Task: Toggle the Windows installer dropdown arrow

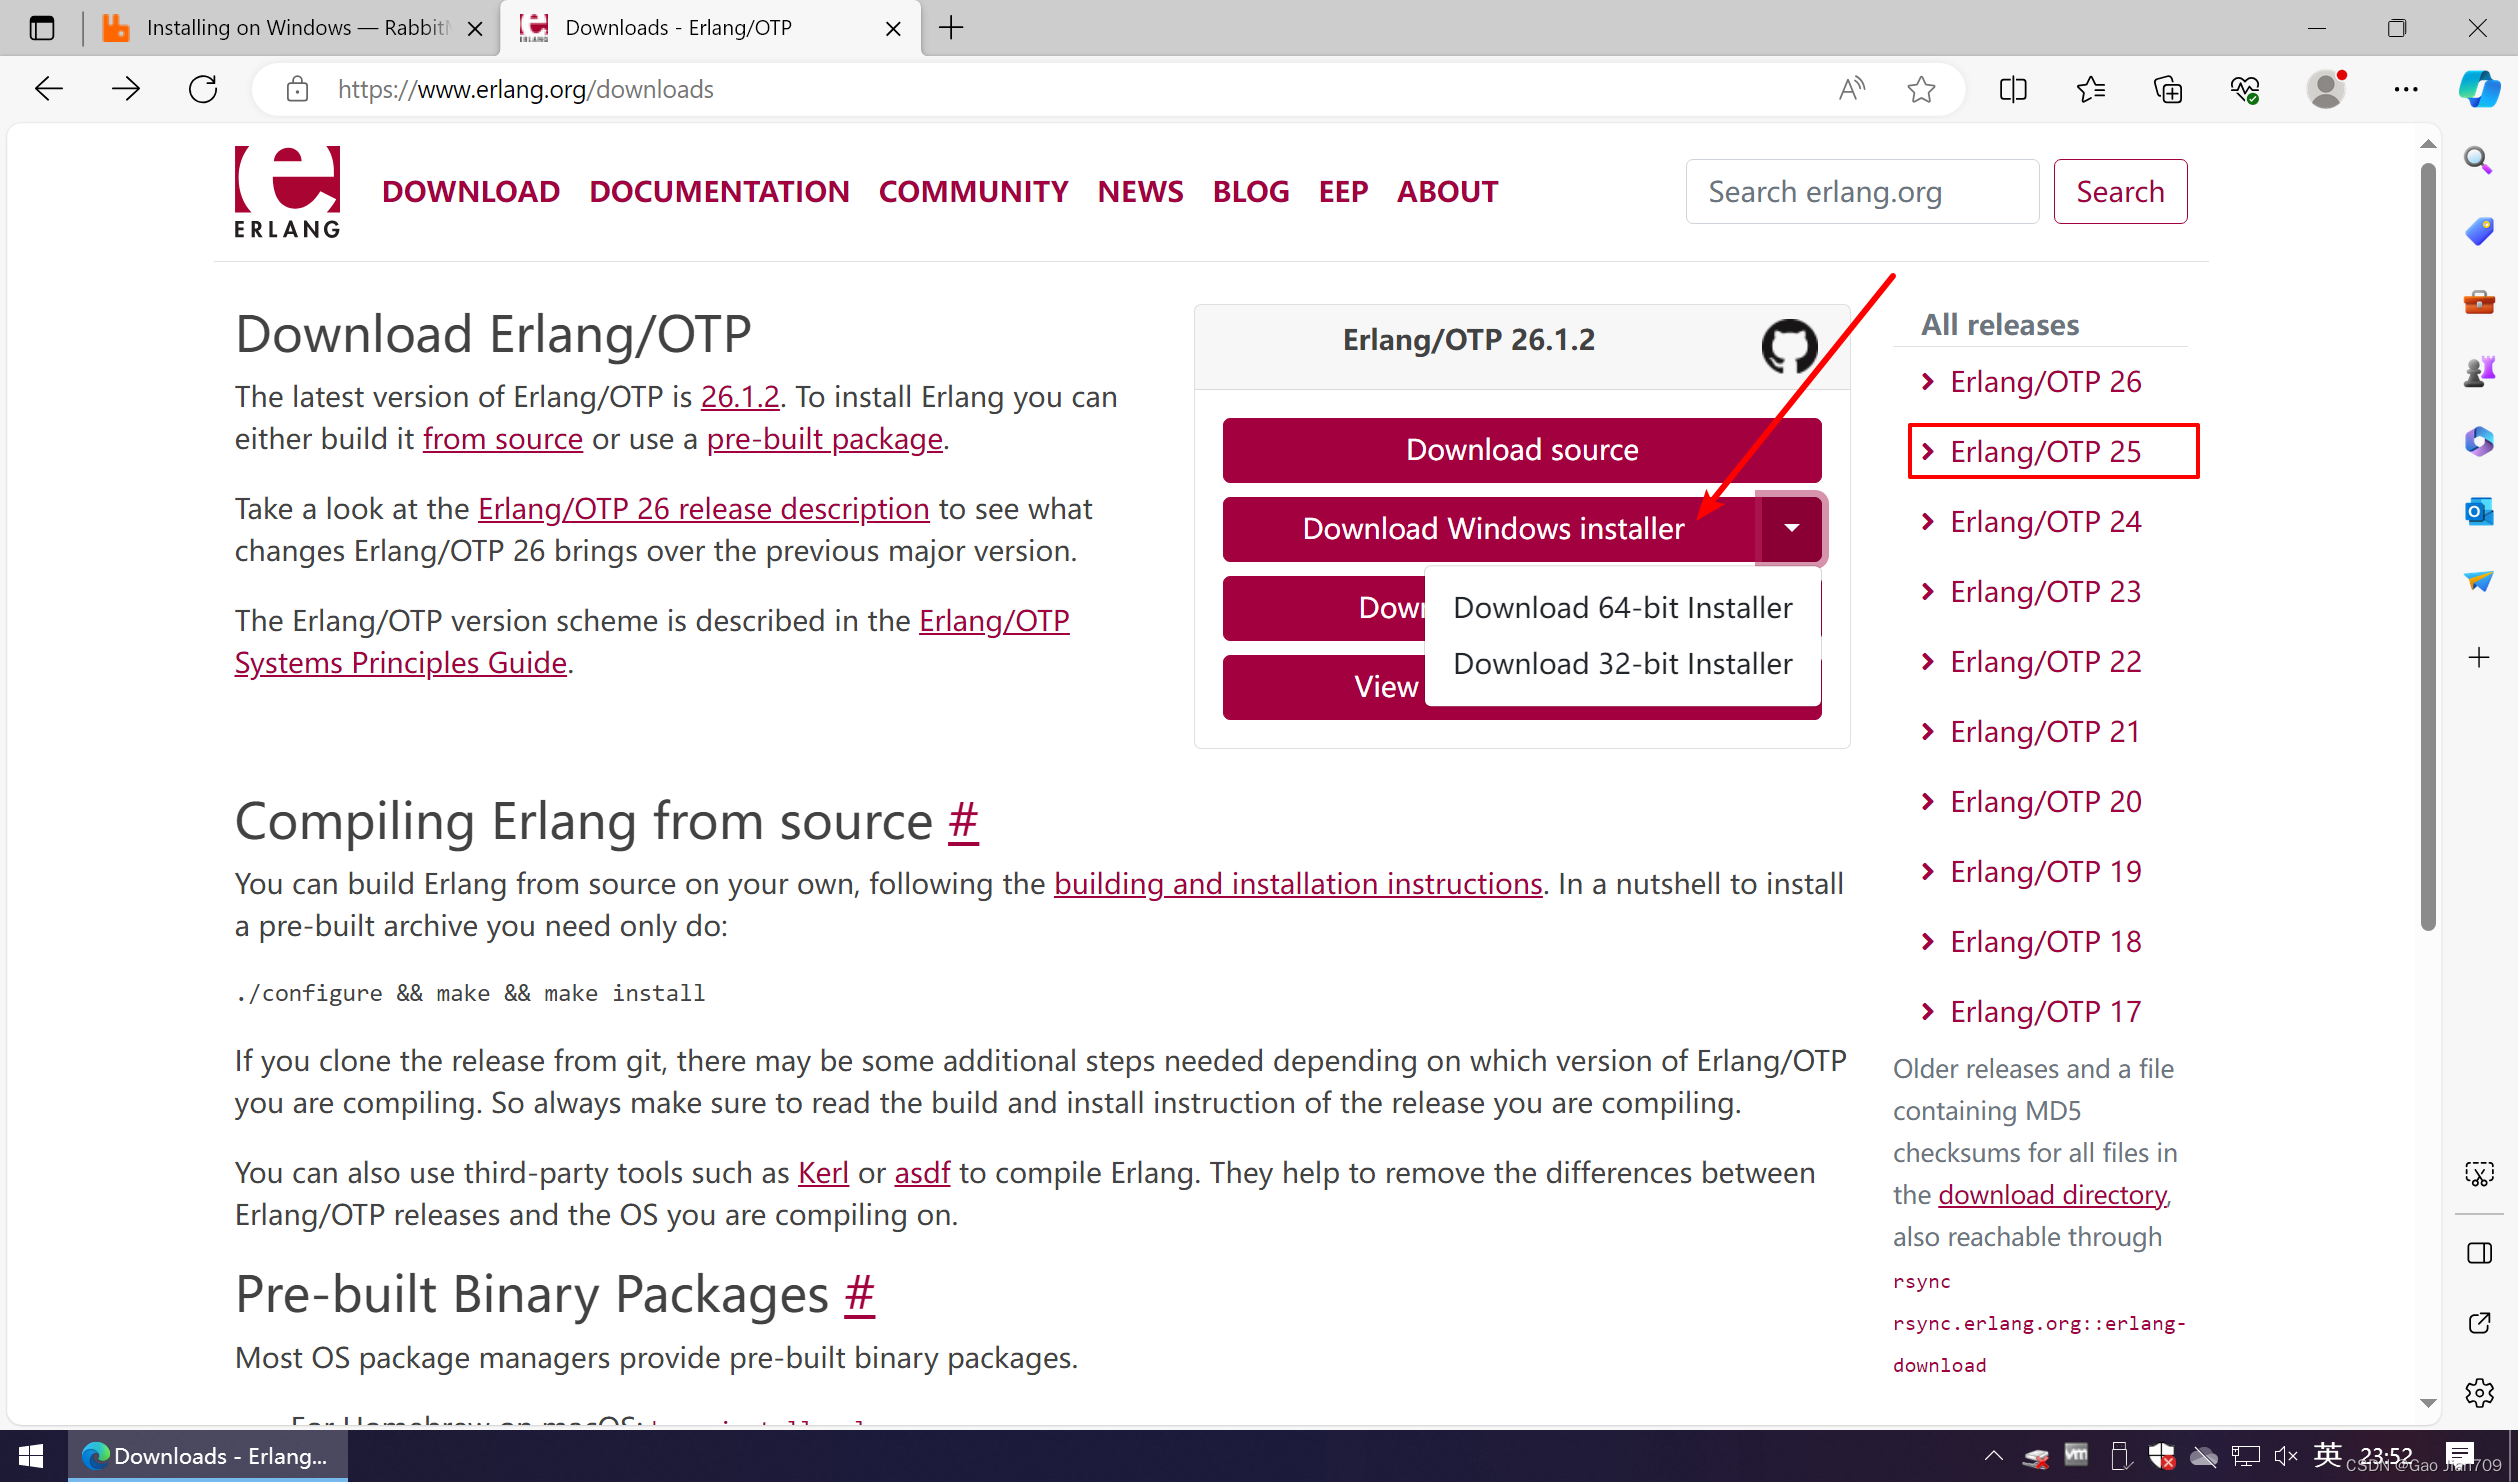Action: pos(1791,528)
